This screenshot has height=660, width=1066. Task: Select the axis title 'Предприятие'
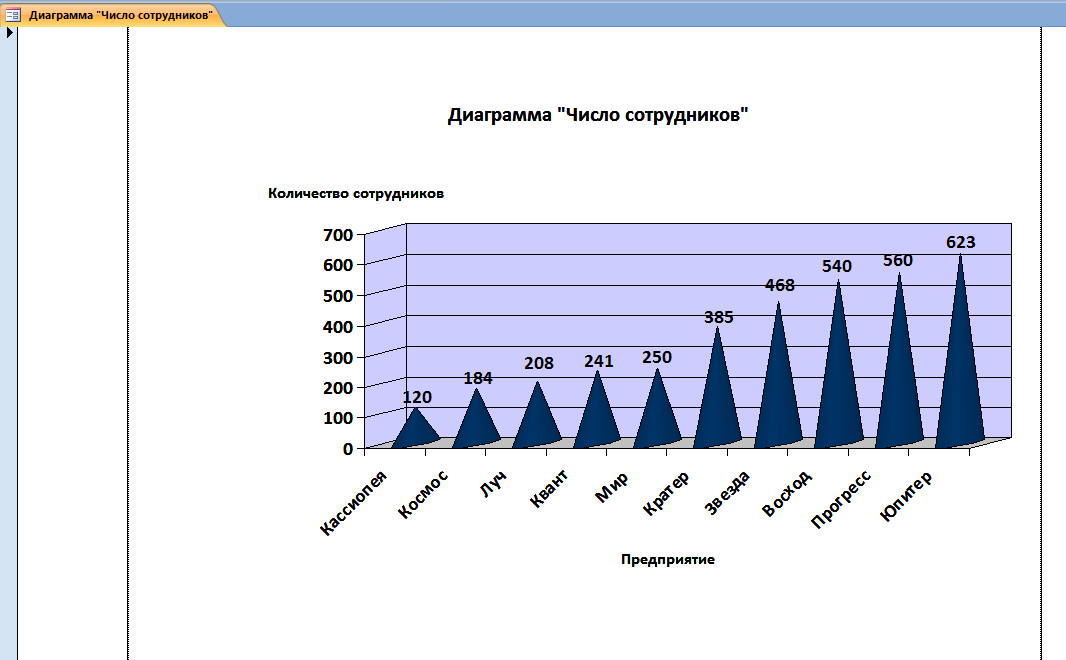668,559
